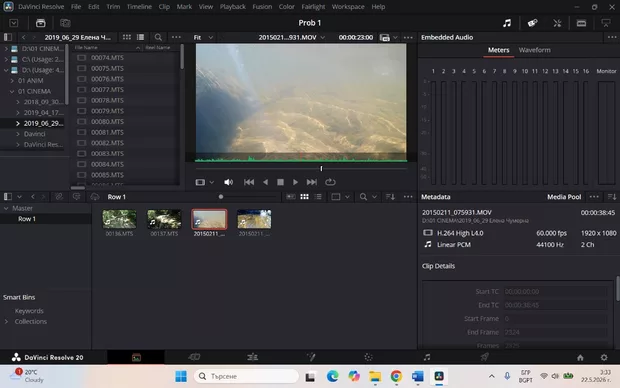The image size is (620, 388).
Task: Open the Fusion menu
Action: click(262, 7)
